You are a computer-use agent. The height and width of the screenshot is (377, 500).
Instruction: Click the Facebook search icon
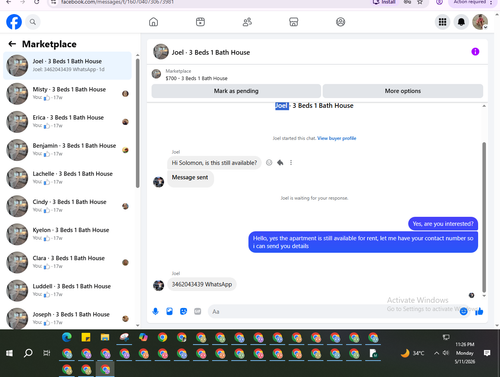pyautogui.click(x=33, y=22)
